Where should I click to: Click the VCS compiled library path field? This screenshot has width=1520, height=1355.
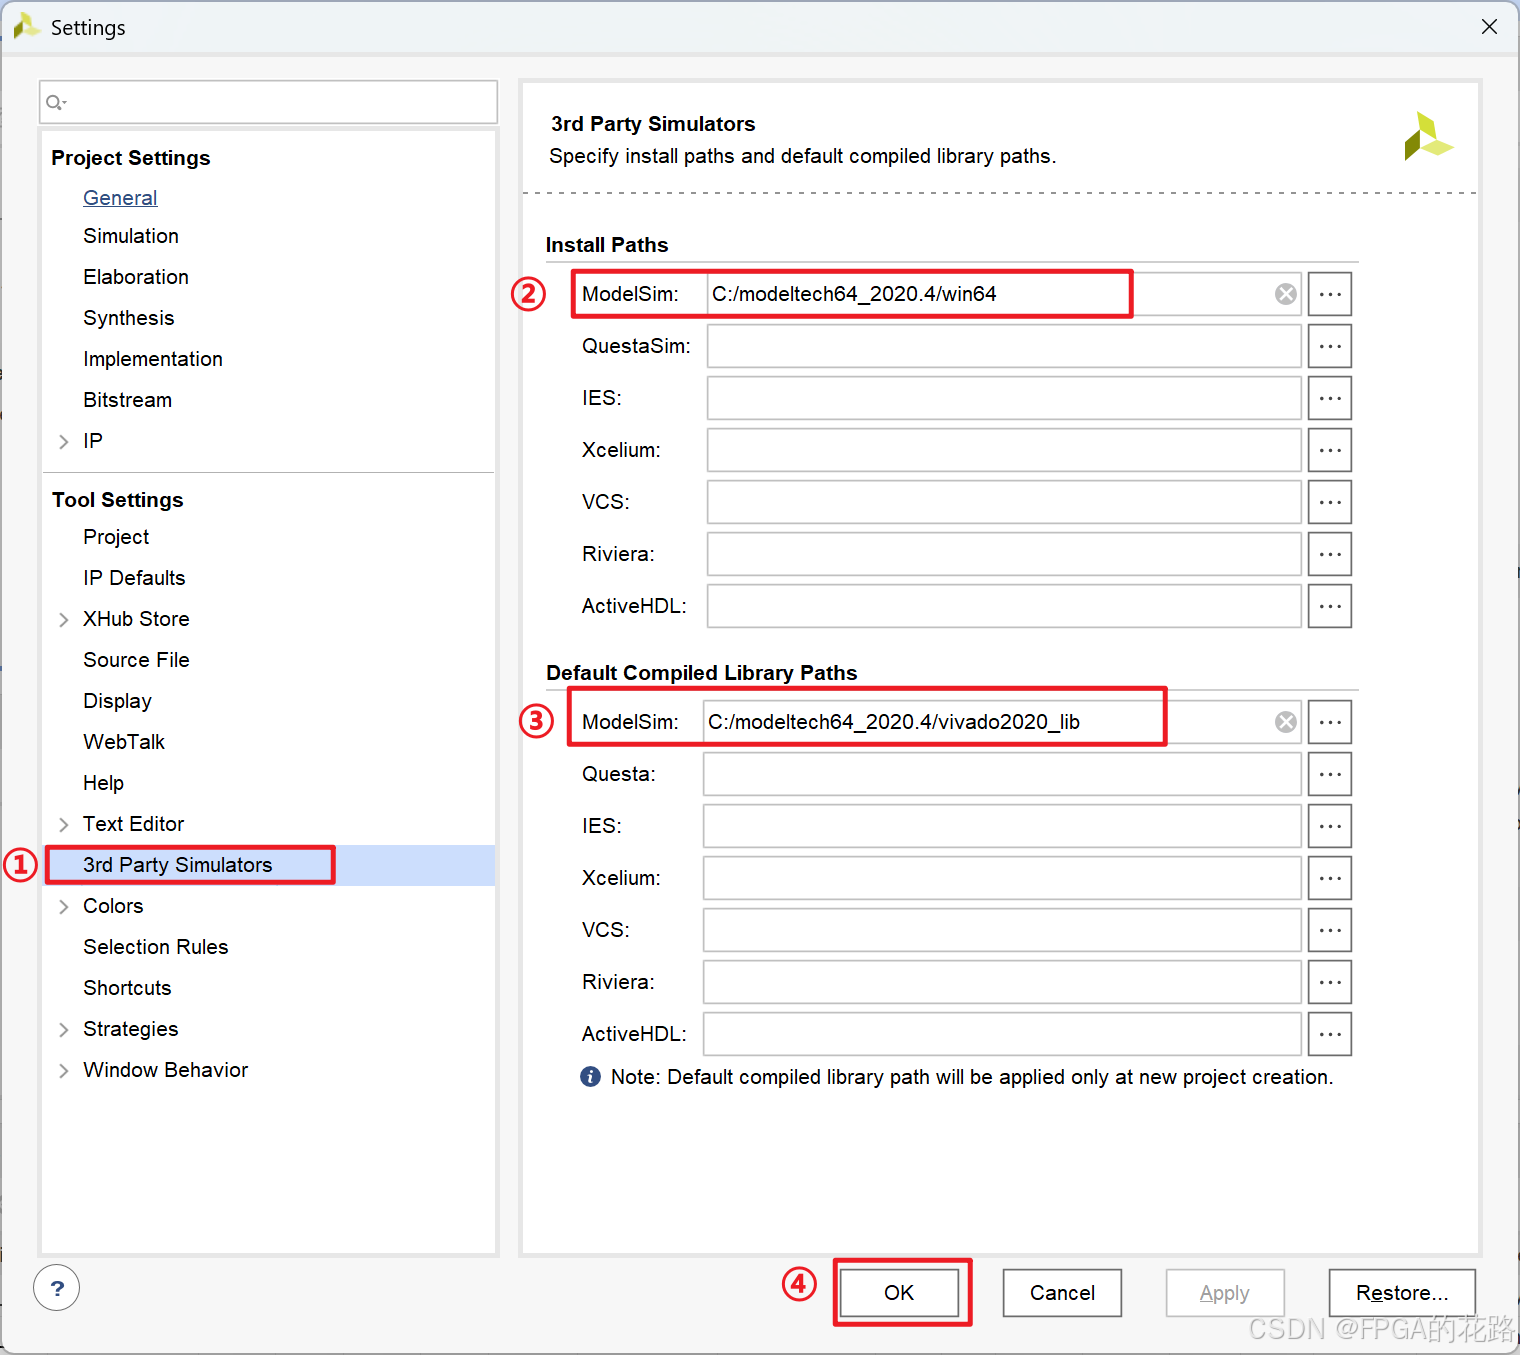coord(1002,930)
